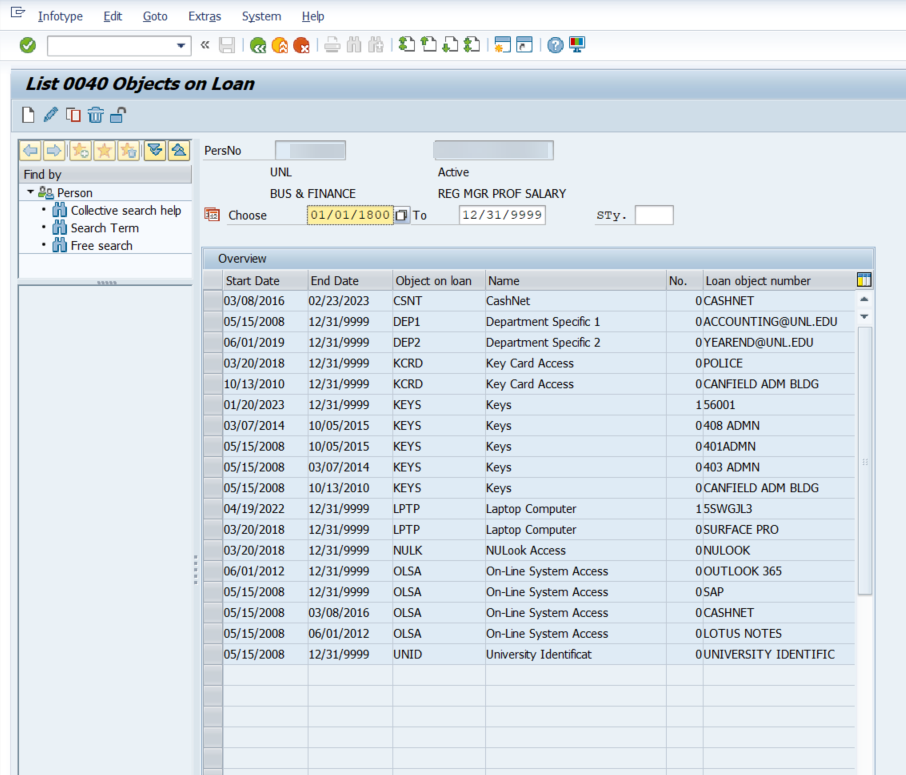Click the Object on loan column header
This screenshot has height=775, width=906.
tap(439, 281)
